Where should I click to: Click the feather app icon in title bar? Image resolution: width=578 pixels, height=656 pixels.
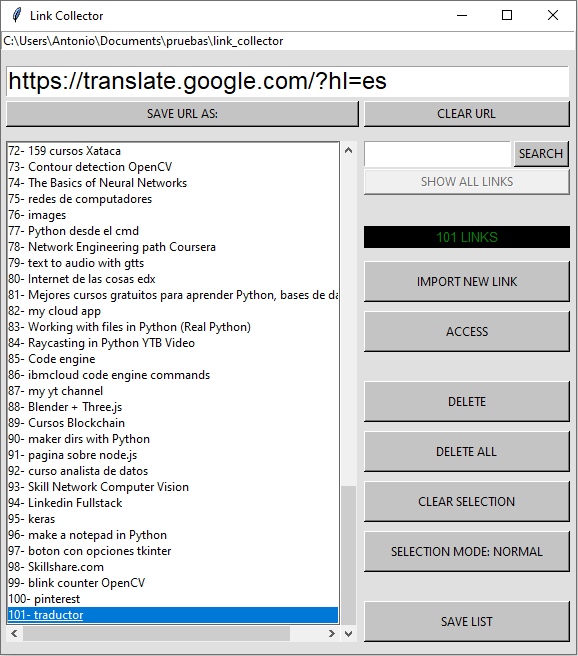(17, 15)
